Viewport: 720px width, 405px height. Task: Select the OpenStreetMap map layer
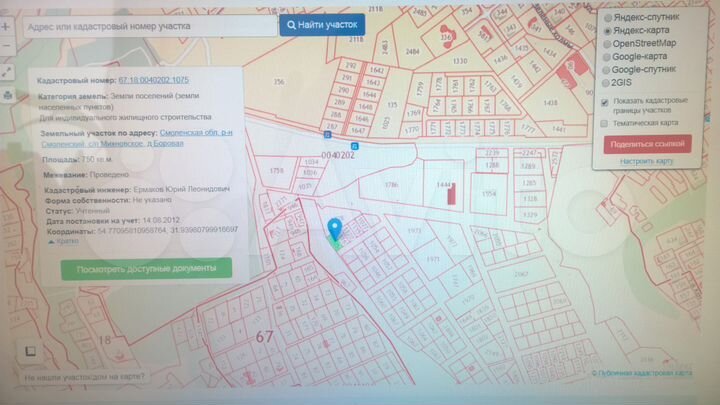click(x=607, y=44)
